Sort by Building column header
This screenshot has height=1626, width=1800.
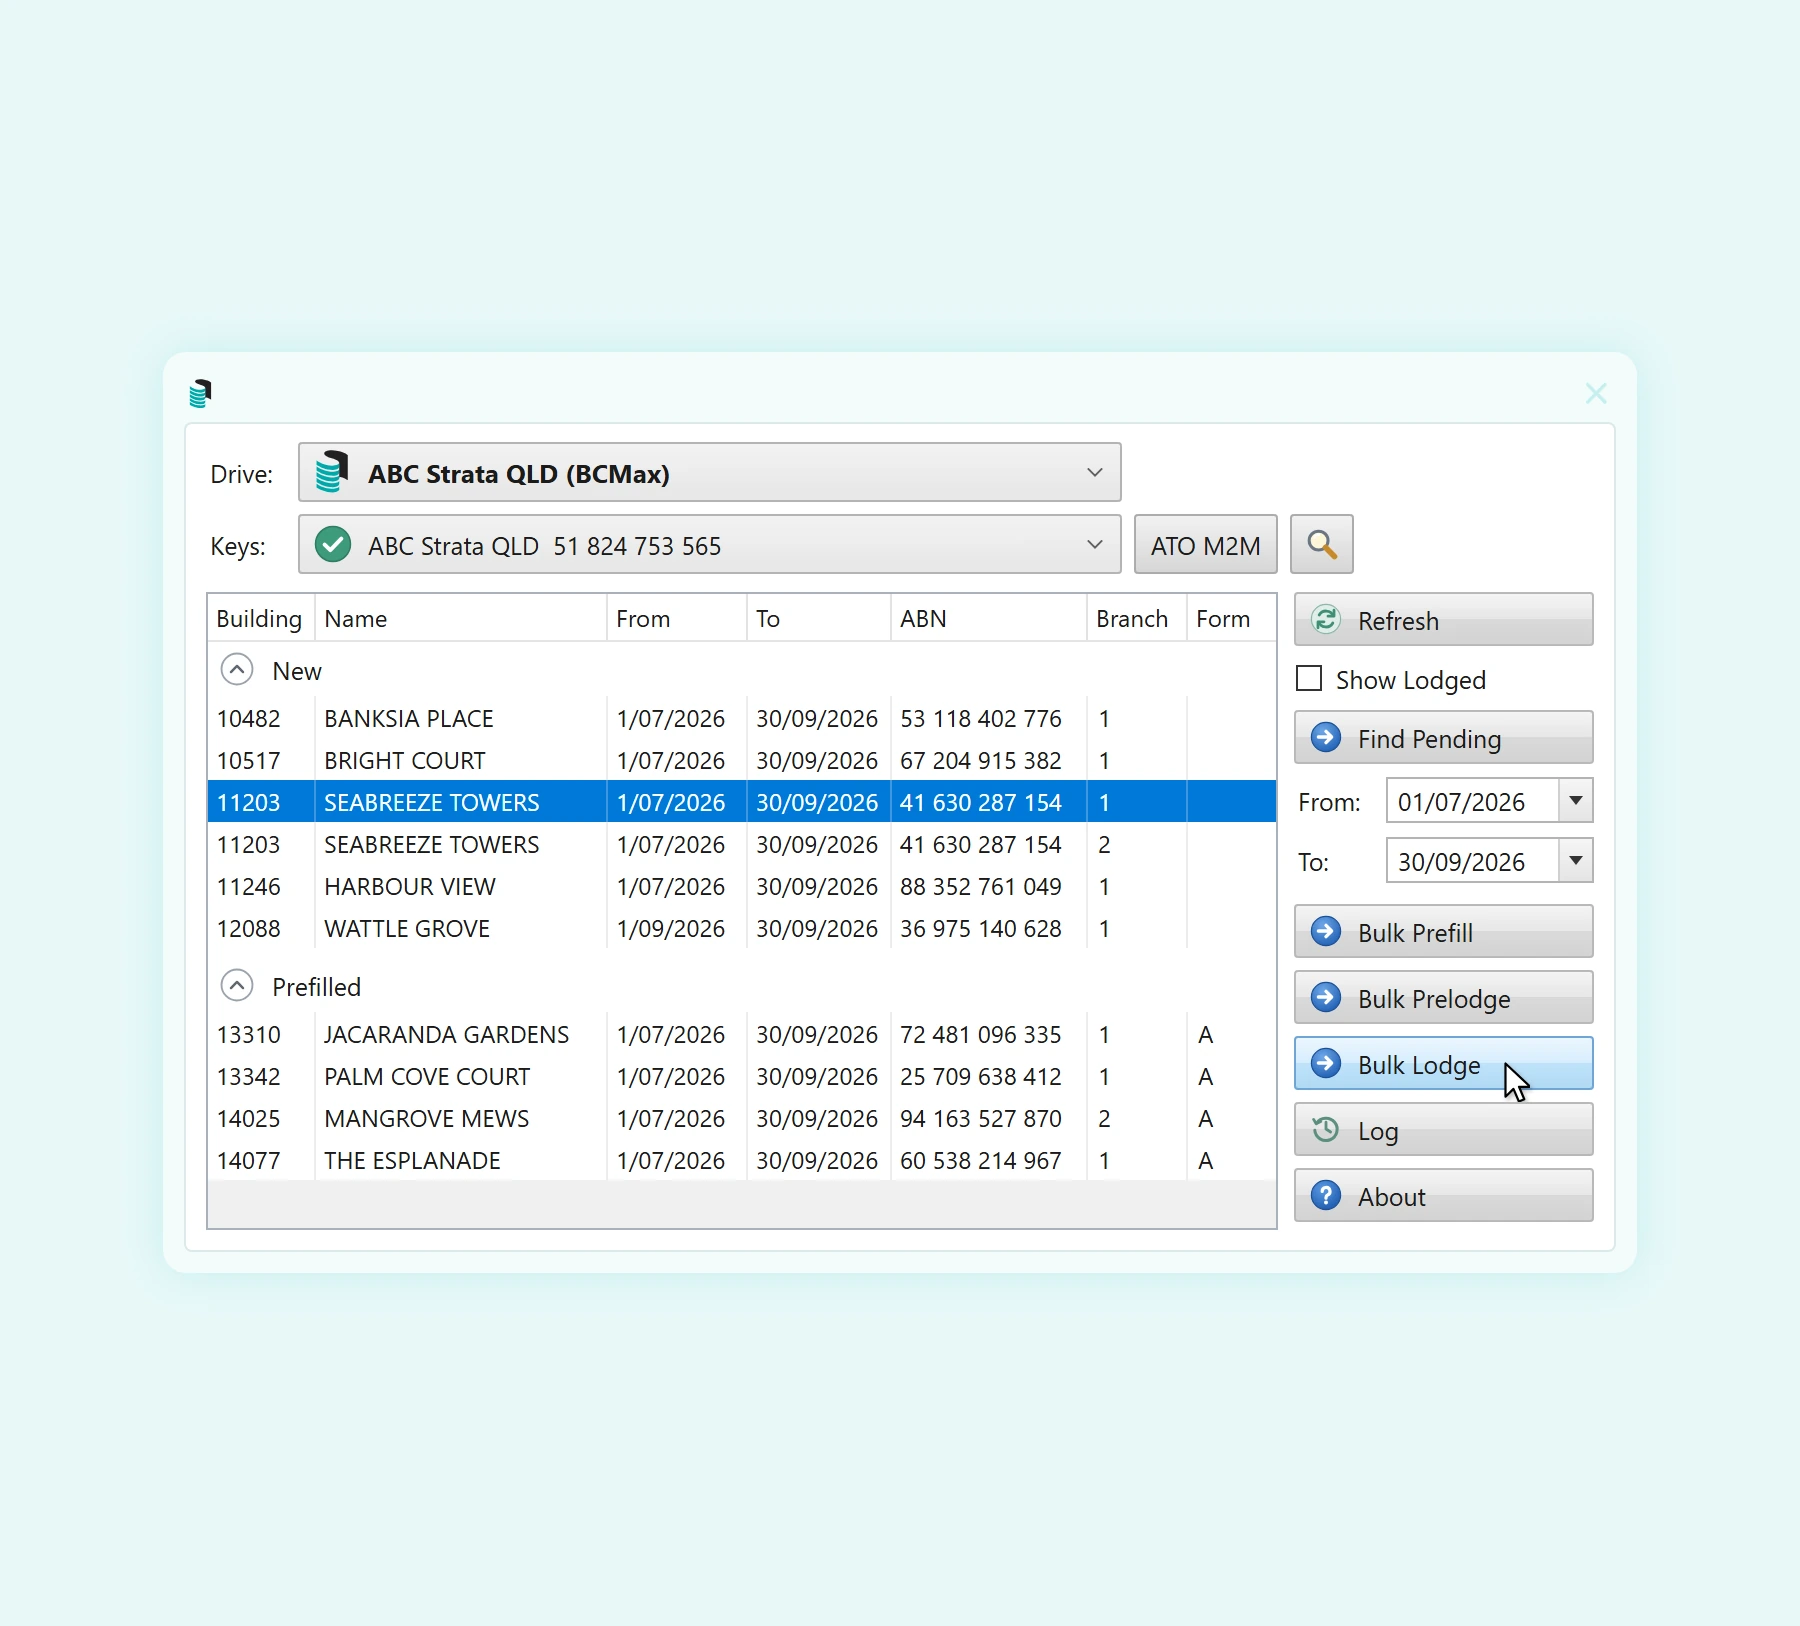pos(260,619)
